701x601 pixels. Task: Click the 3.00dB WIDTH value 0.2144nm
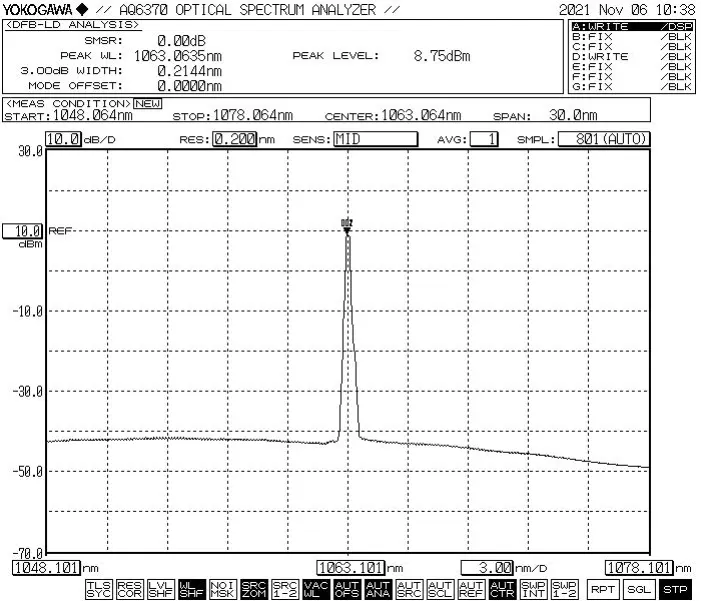[x=190, y=71]
